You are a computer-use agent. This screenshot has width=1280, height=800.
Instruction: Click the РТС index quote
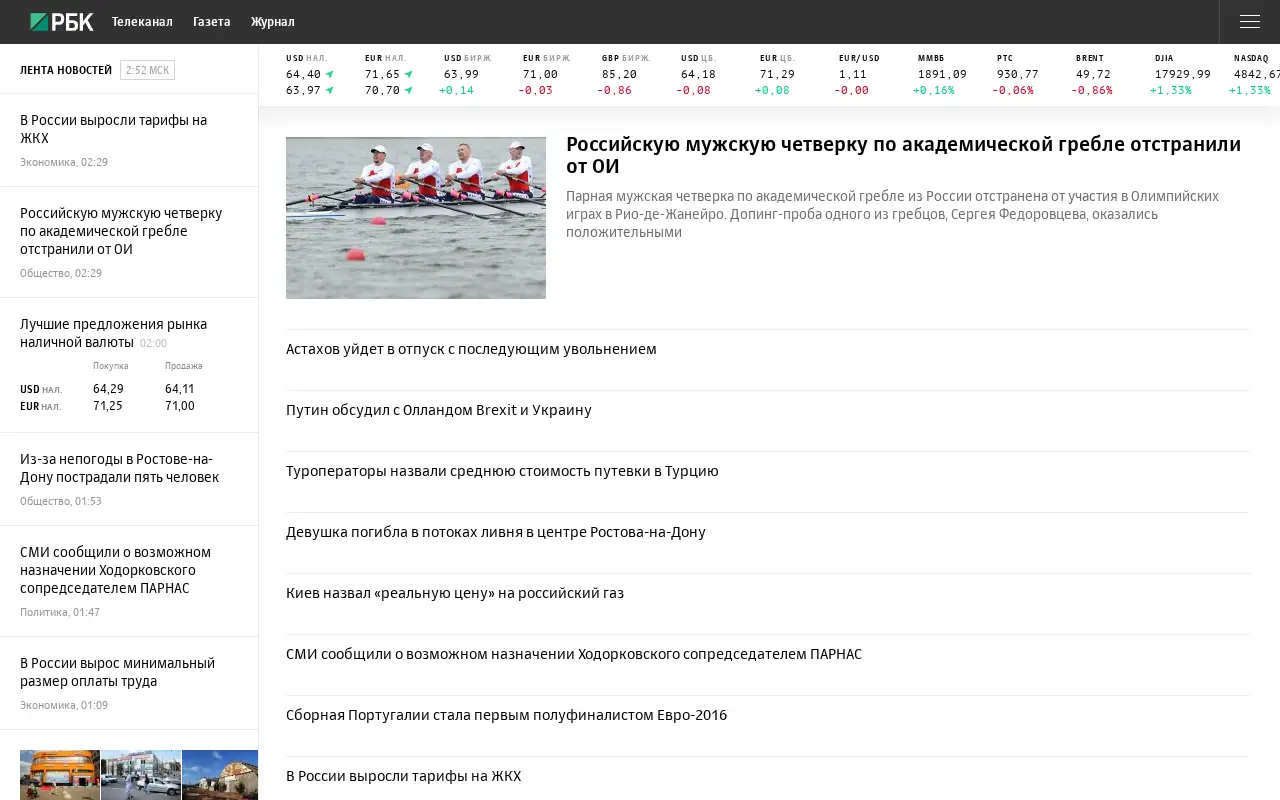pos(1016,75)
